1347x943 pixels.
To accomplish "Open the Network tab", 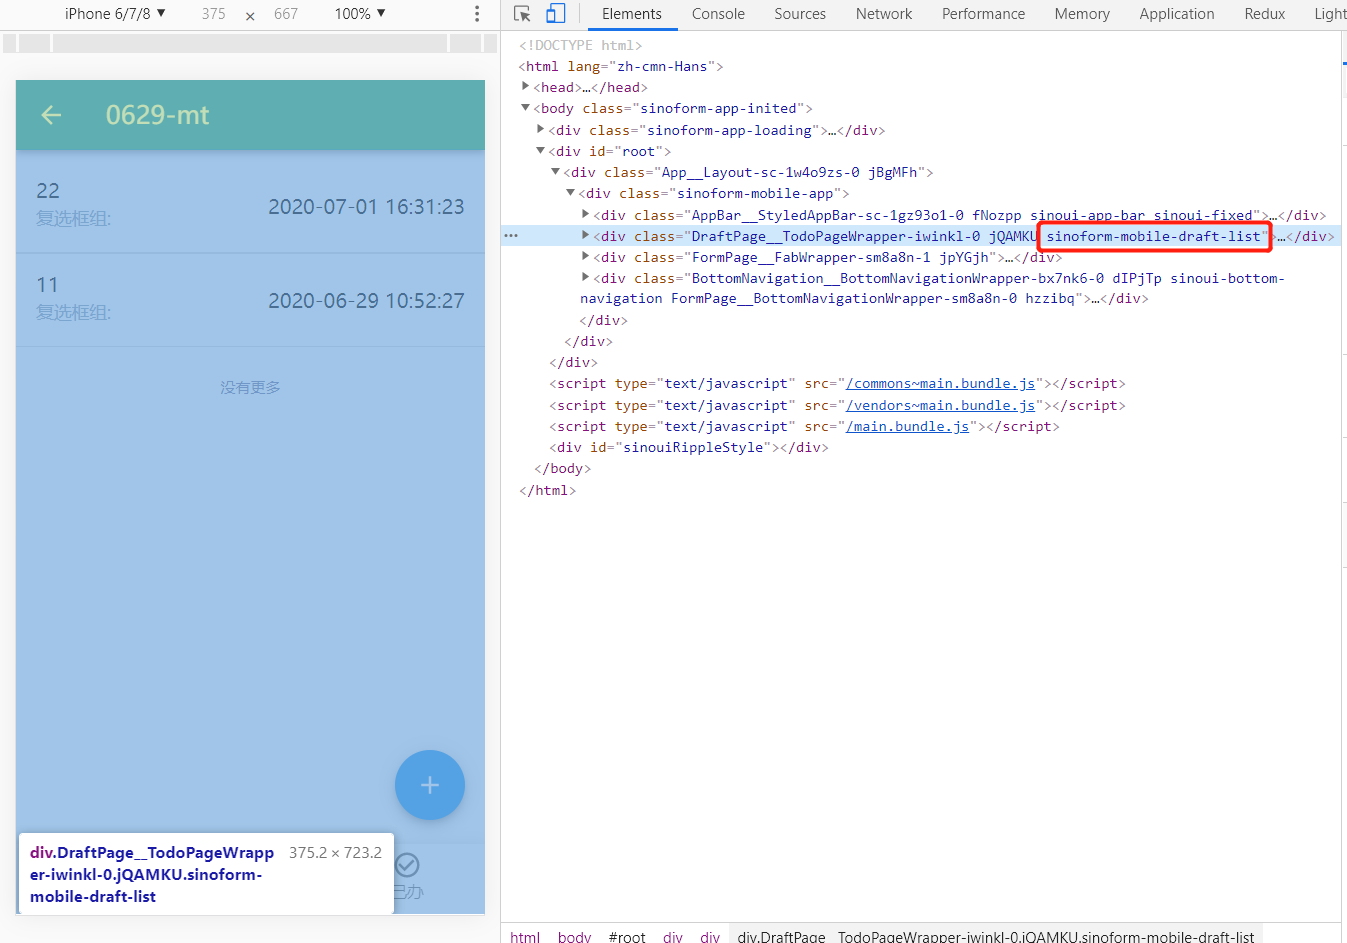I will click(884, 14).
